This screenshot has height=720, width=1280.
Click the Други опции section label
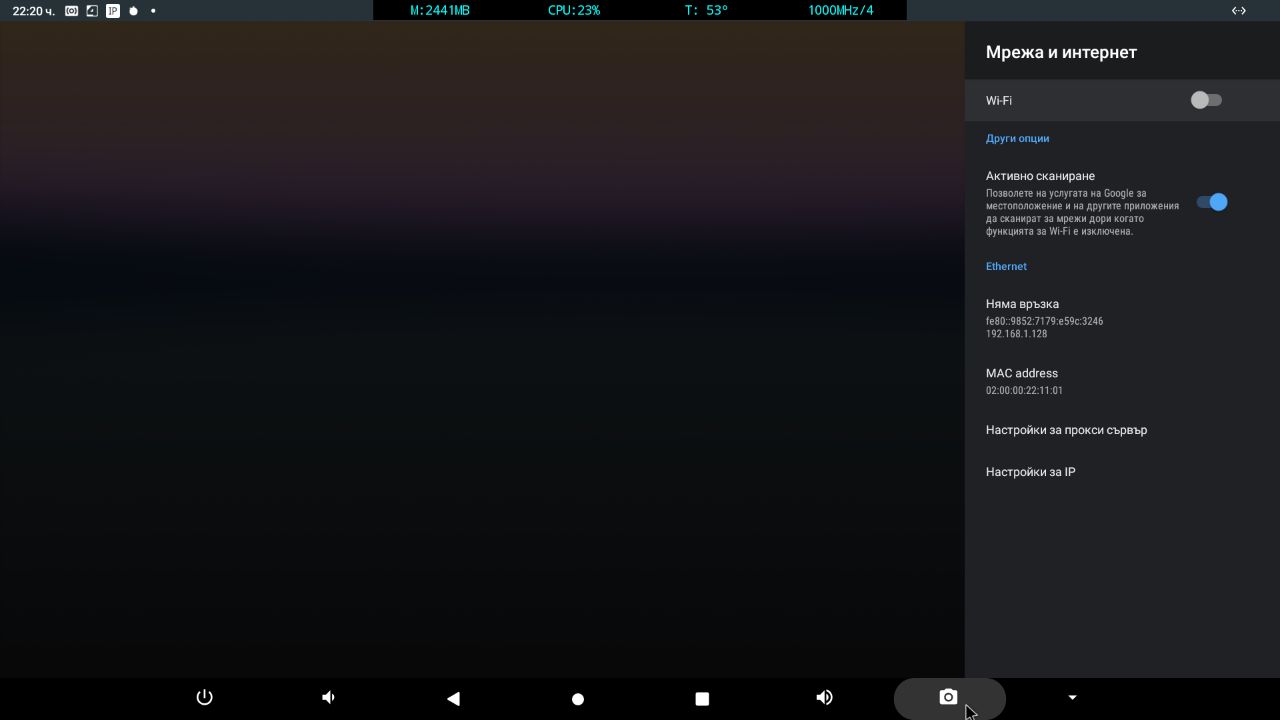[1017, 139]
